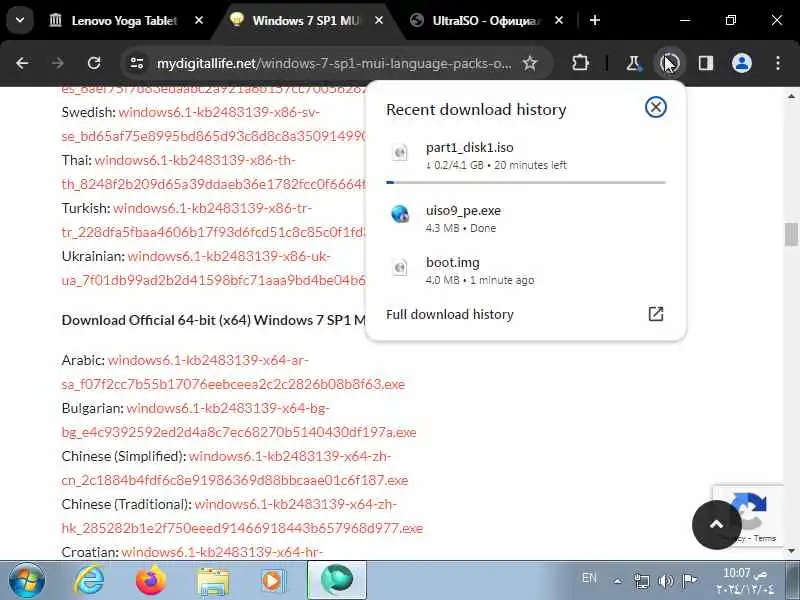View site information icon in address bar
Image resolution: width=800 pixels, height=600 pixels.
pyautogui.click(x=137, y=63)
